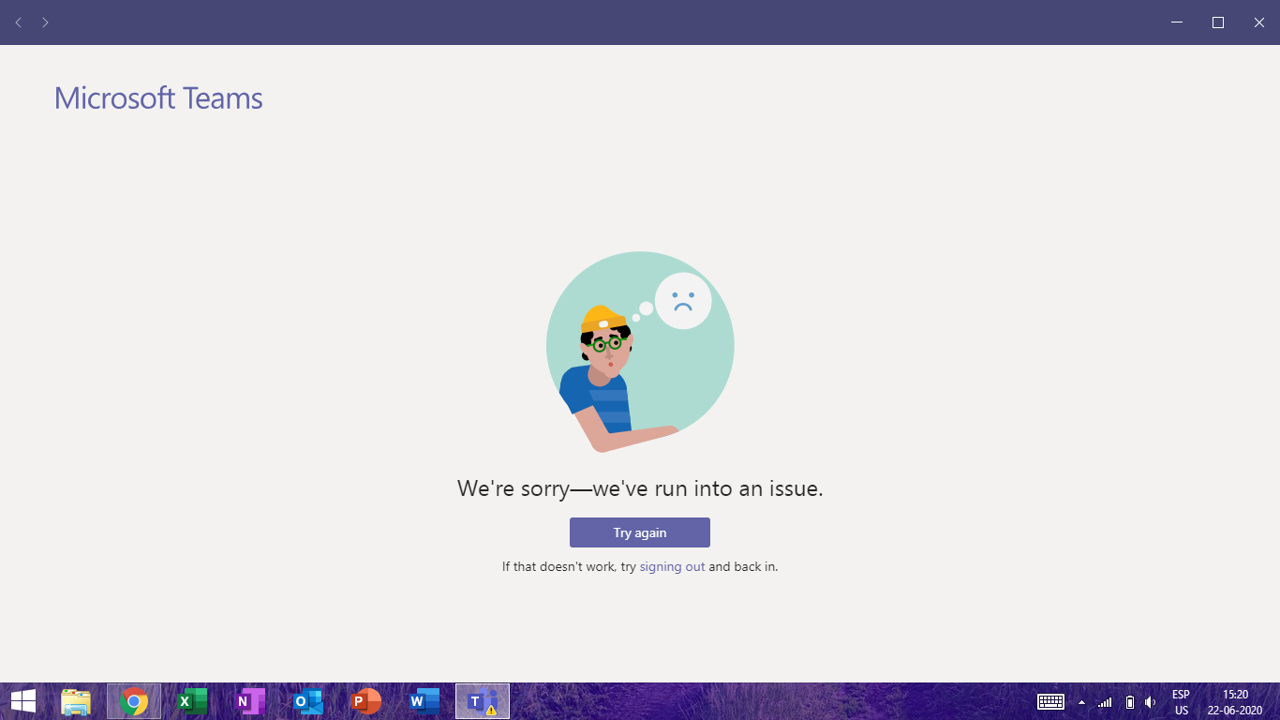
Task: Launch OneNote from the taskbar
Action: pyautogui.click(x=250, y=701)
